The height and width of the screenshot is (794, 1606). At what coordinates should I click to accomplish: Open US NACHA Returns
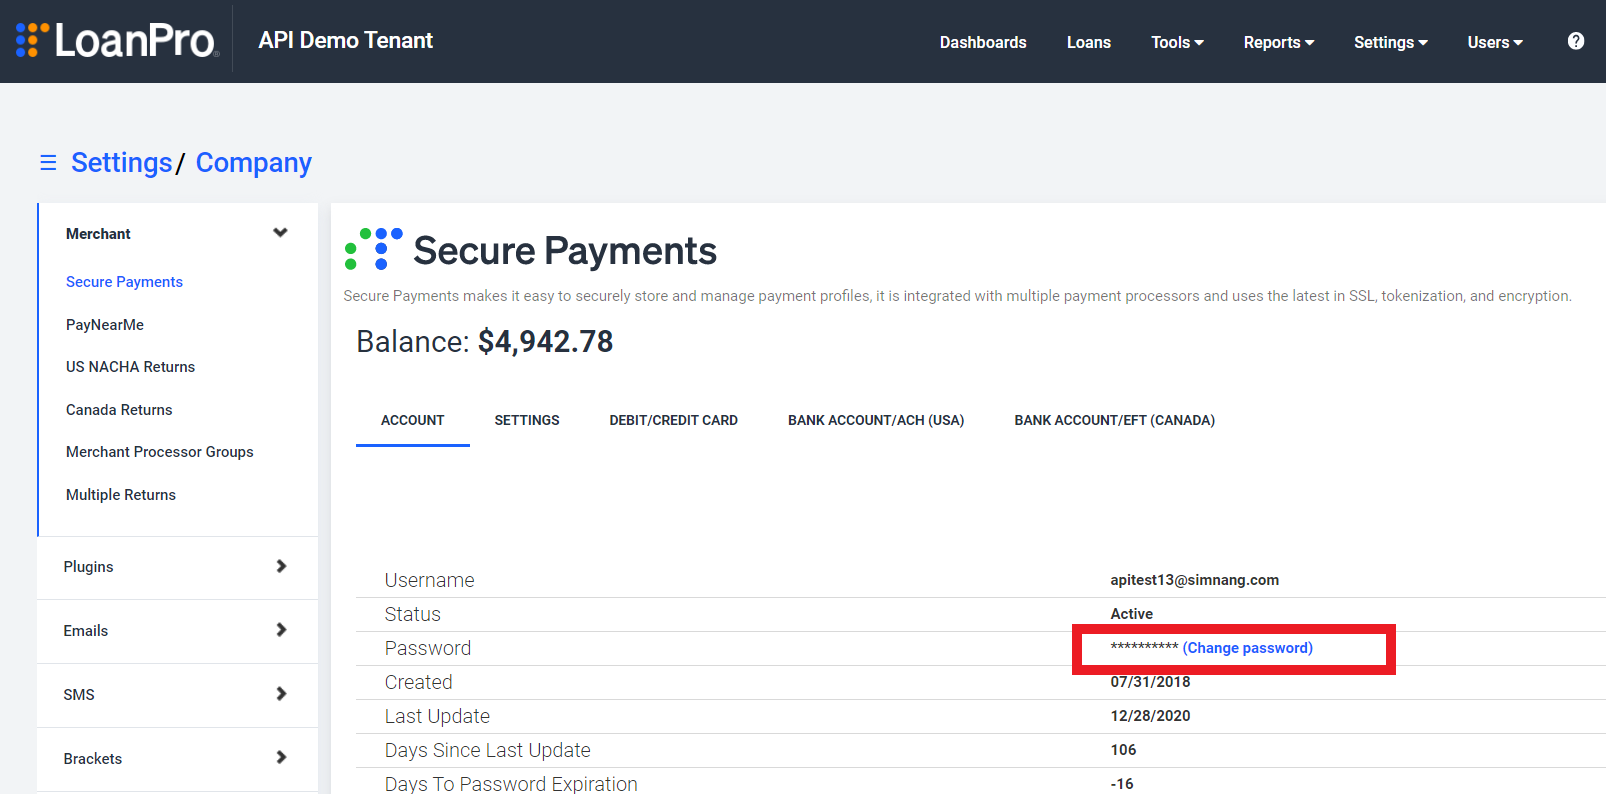pyautogui.click(x=131, y=367)
